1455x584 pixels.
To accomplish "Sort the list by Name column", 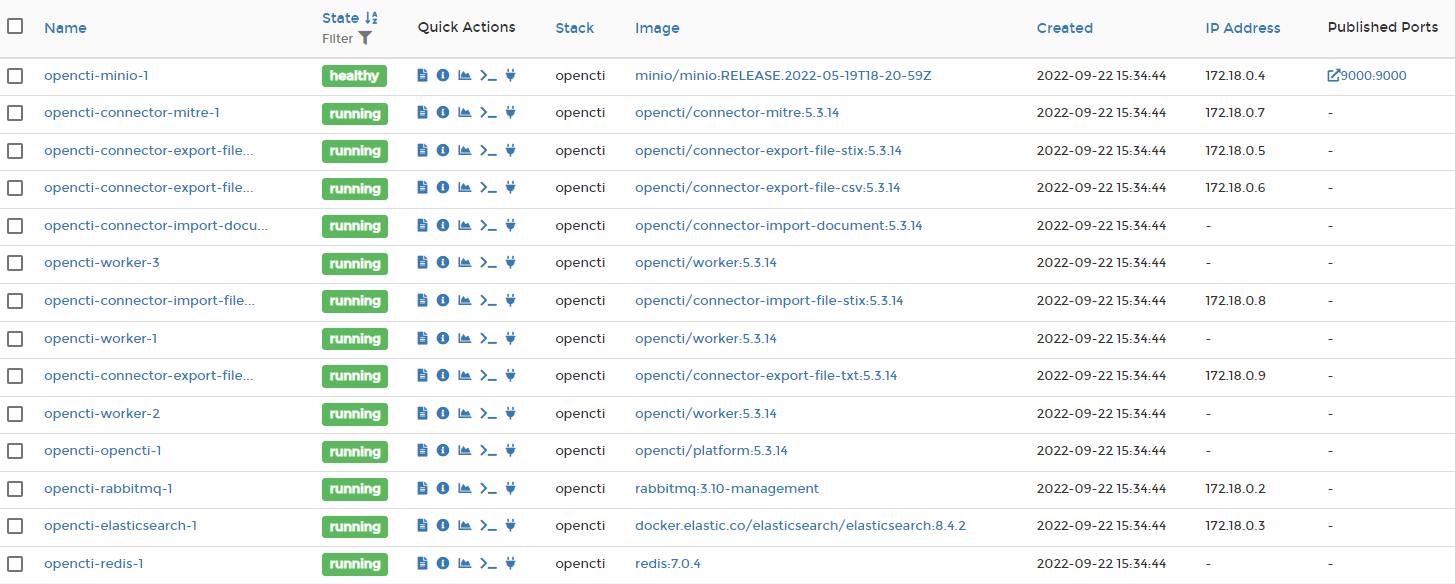I will 65,27.
